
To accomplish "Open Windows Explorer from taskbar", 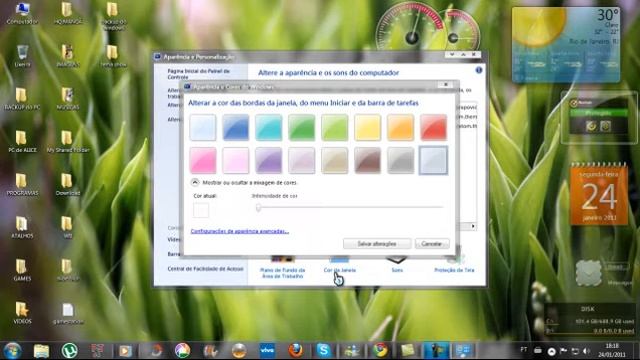I will coord(41,351).
